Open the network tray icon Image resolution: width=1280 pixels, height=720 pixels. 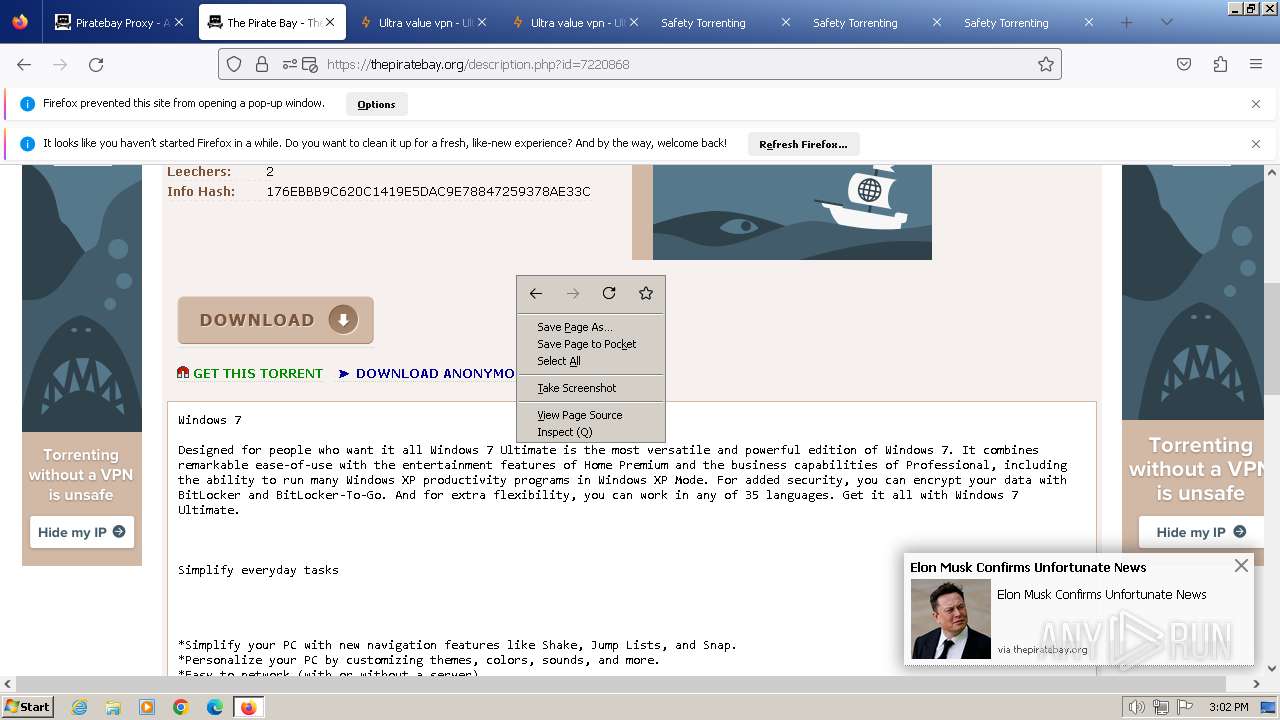tap(1160, 707)
